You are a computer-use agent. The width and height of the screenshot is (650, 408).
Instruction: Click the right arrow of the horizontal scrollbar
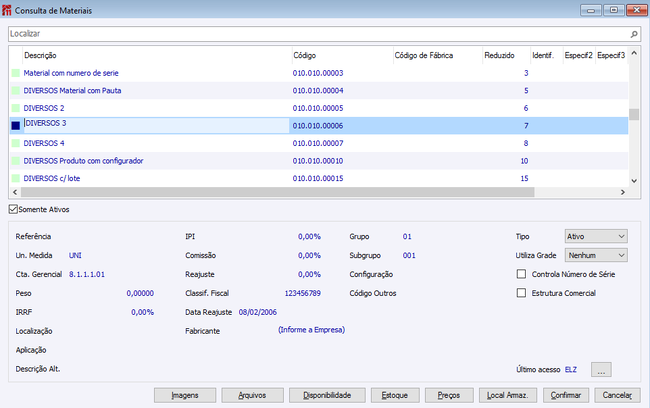tap(623, 192)
